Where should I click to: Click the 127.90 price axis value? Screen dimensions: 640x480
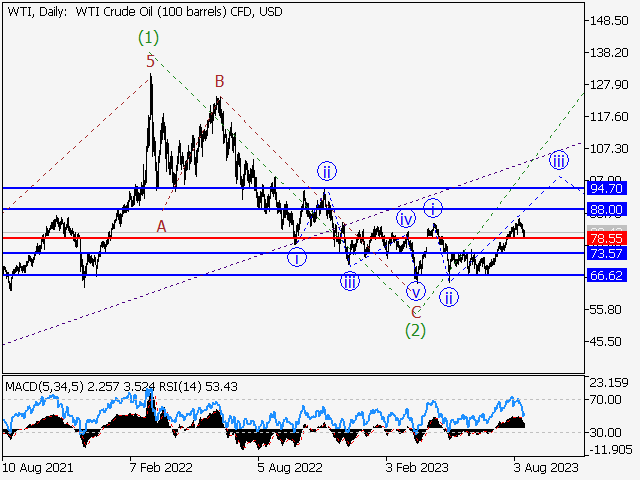click(x=609, y=84)
